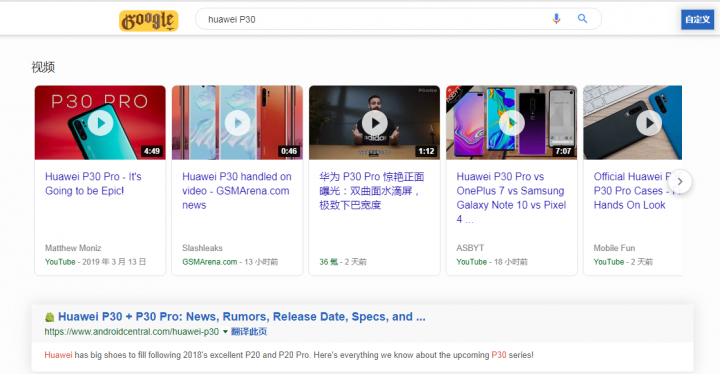
Task: Open Huawei P30 + P30 Pro News, Rumors result
Action: pyautogui.click(x=242, y=317)
